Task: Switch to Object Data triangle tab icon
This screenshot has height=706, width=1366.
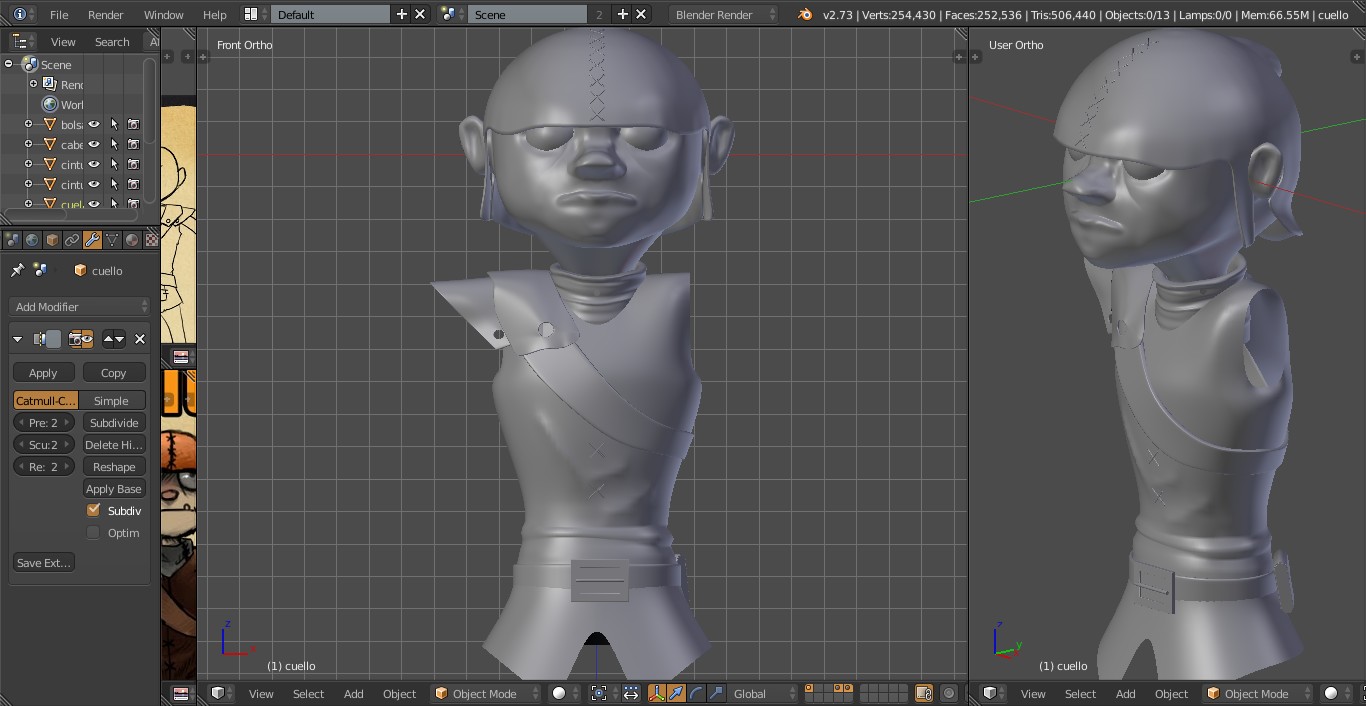Action: 112,240
